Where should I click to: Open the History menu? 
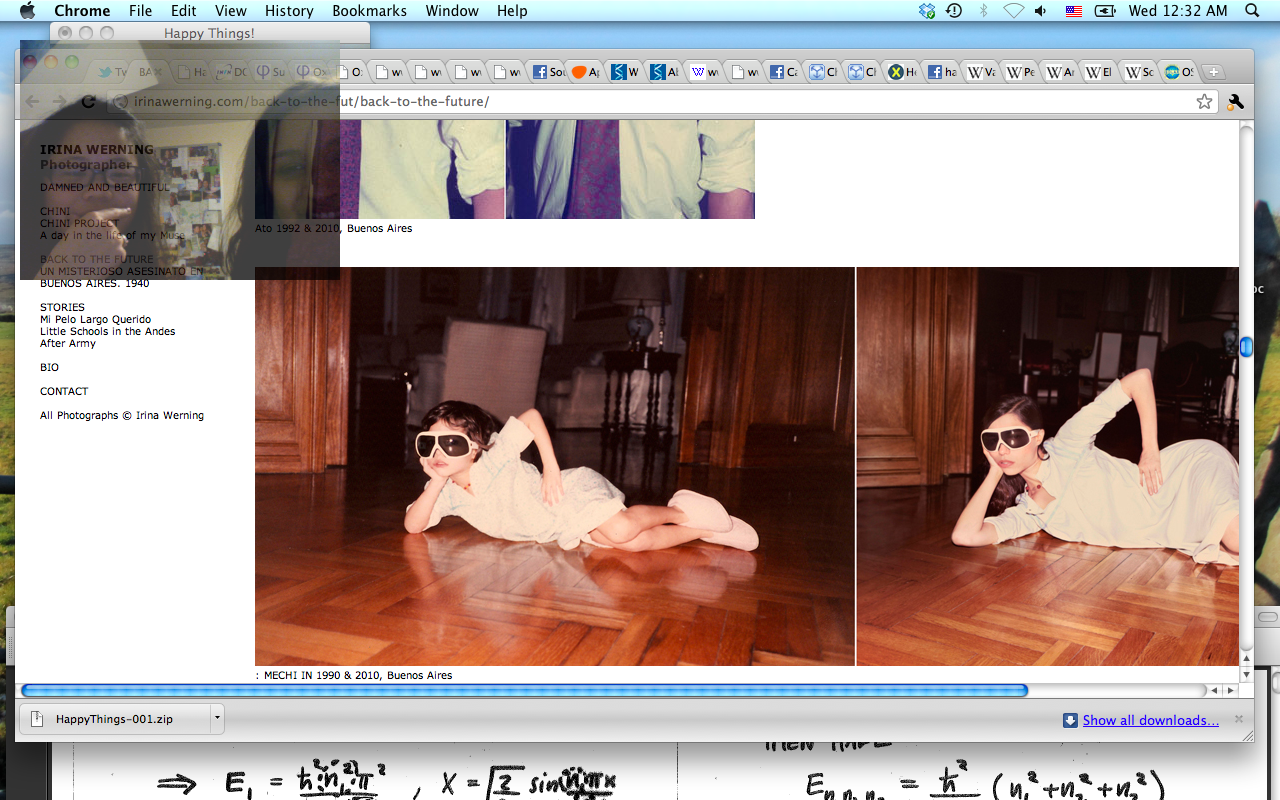tap(289, 11)
